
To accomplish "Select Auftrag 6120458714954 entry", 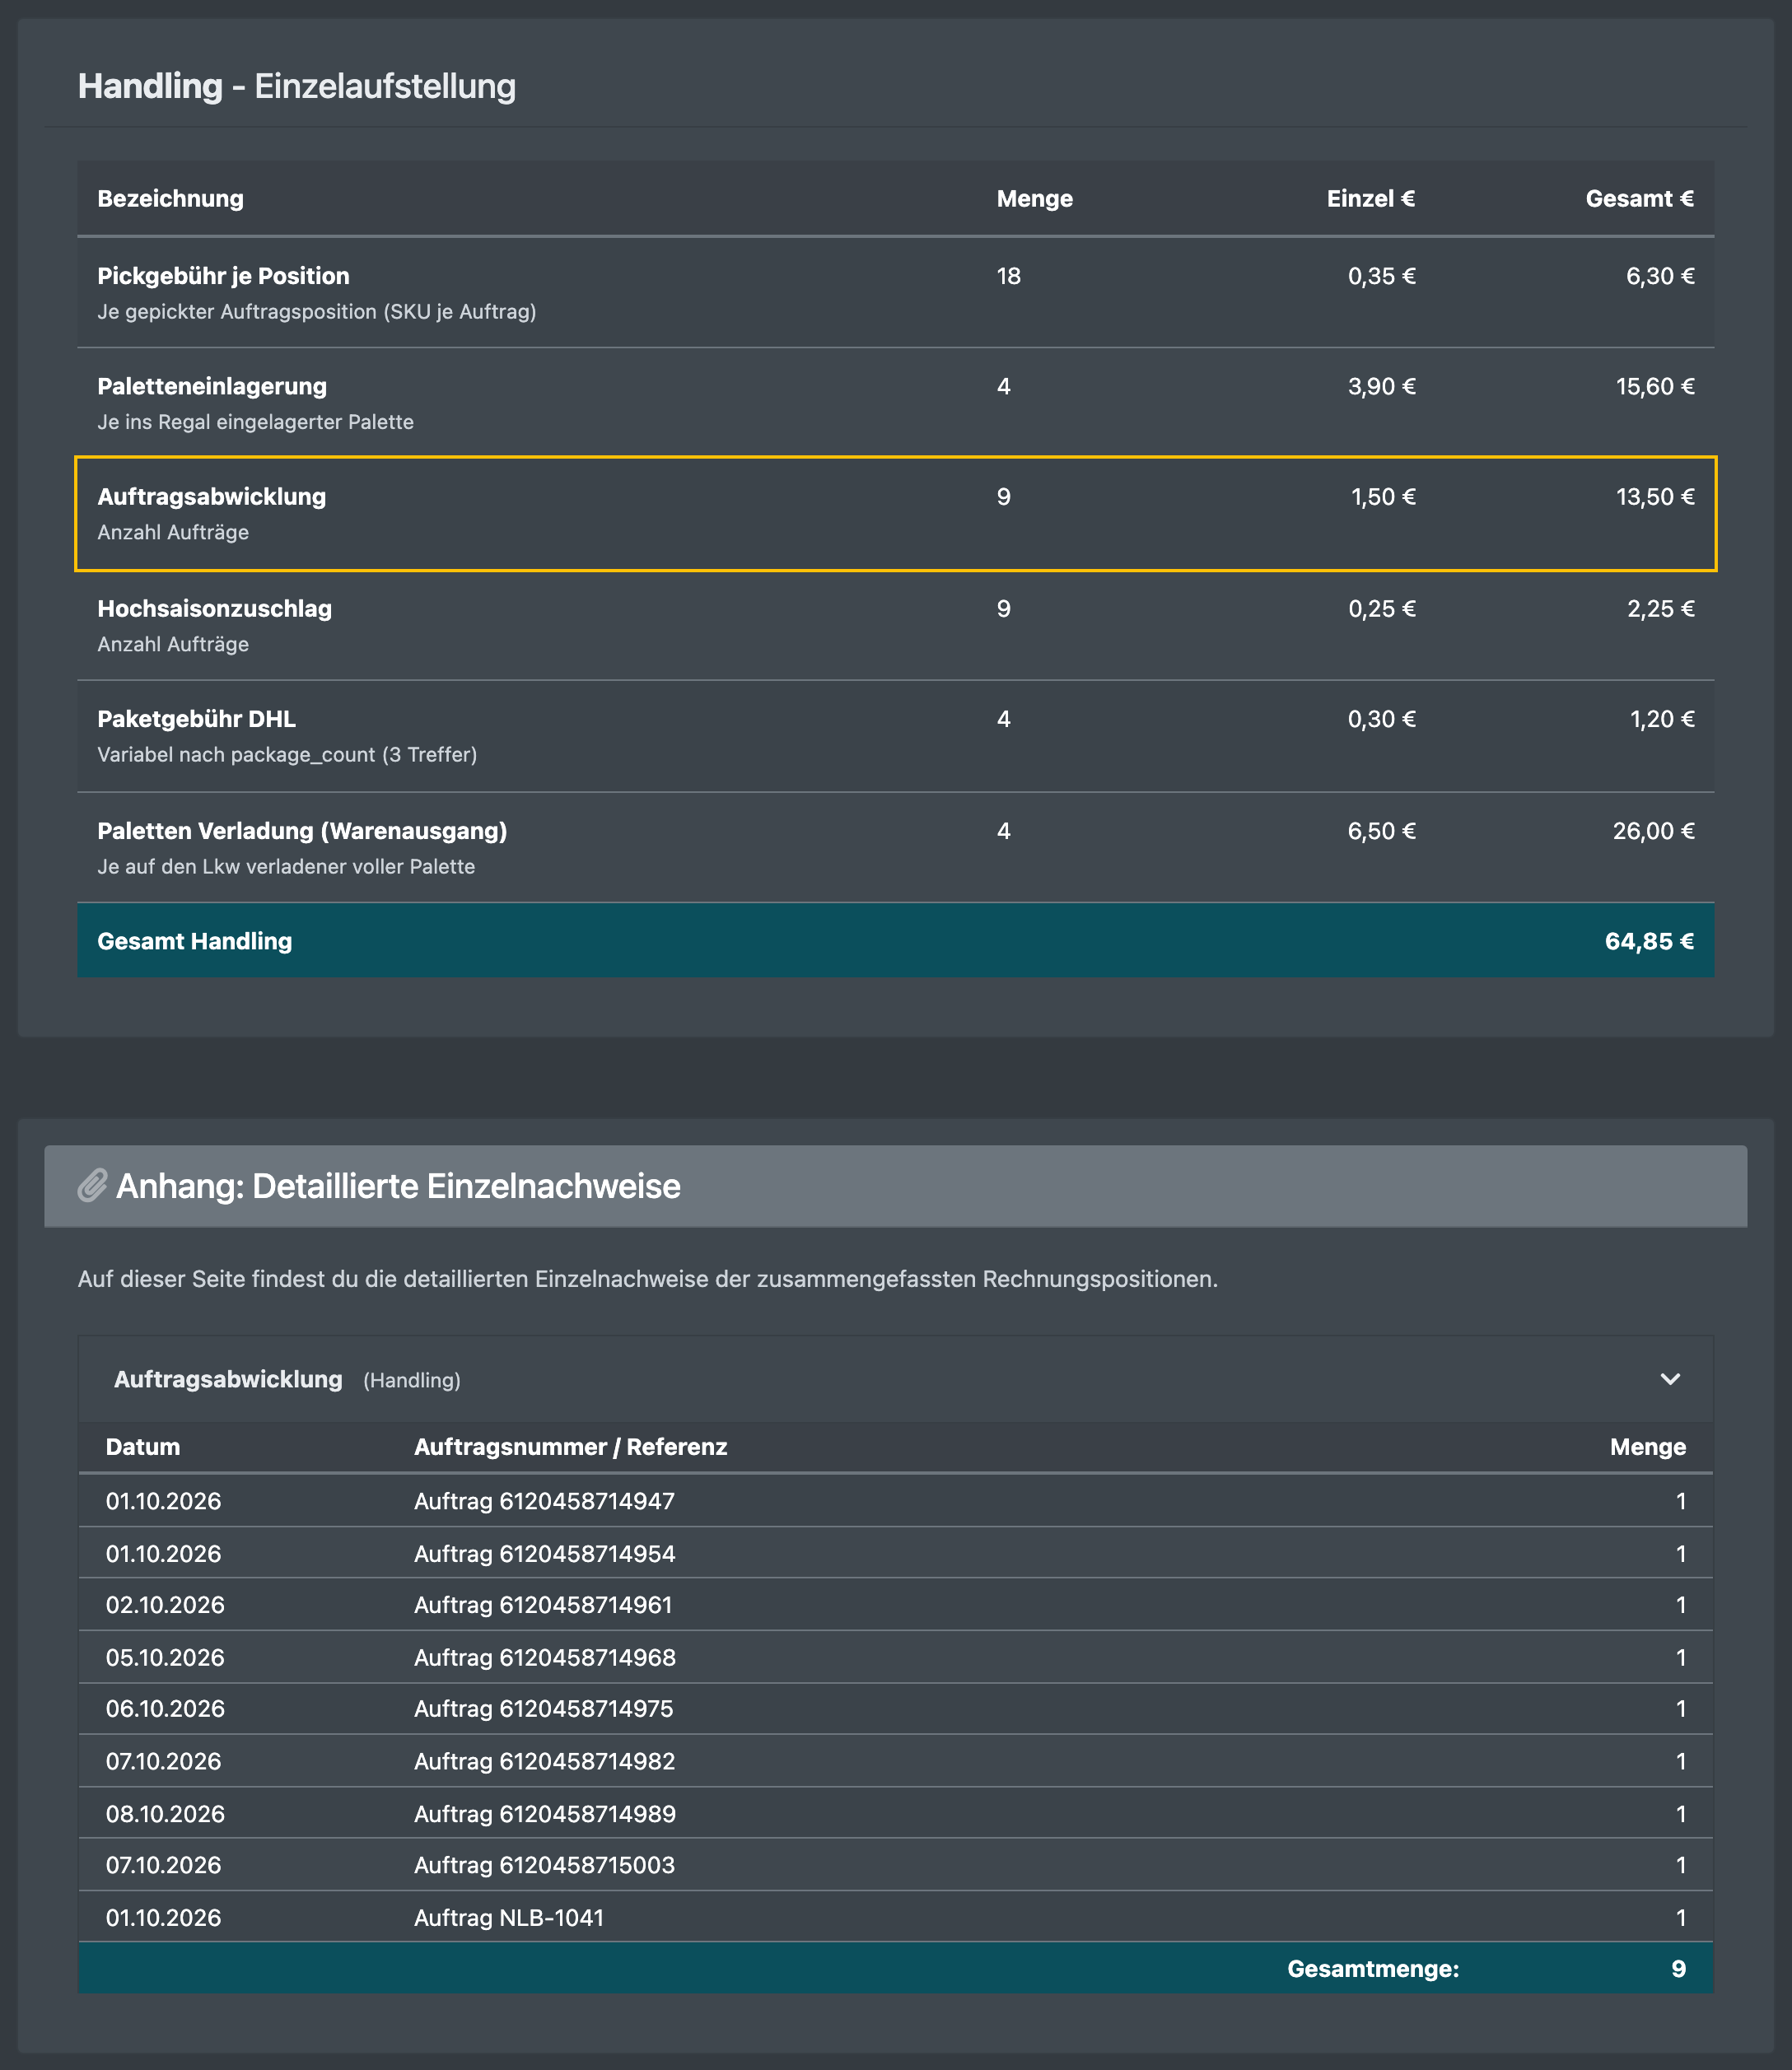I will pos(544,1554).
